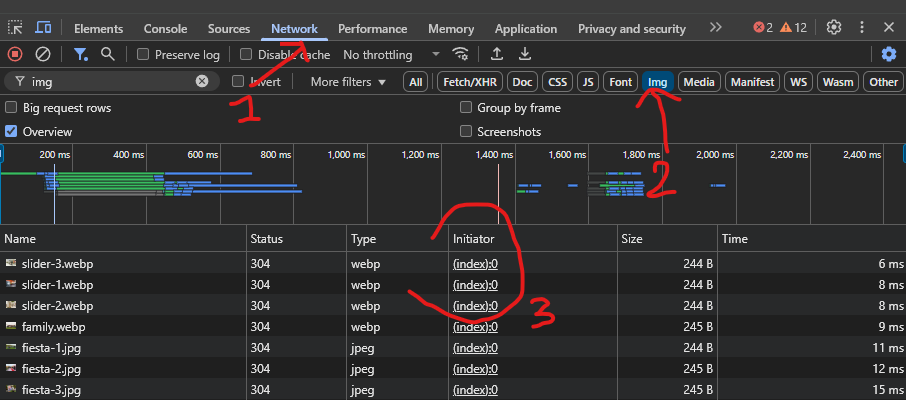Clear the network log

[43, 54]
